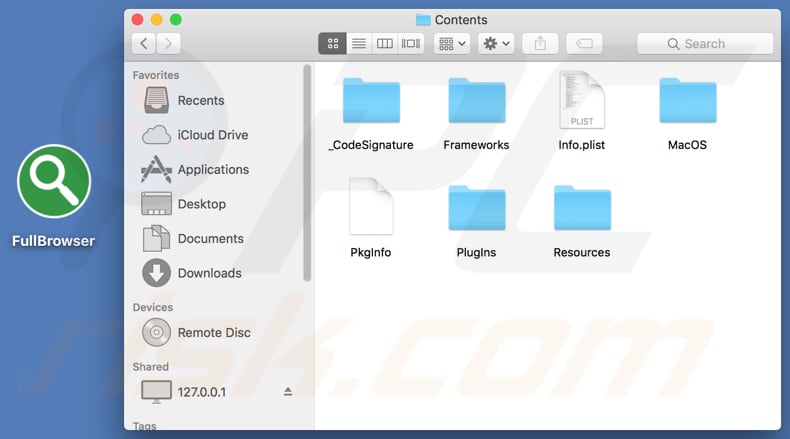Switch to column view mode
790x439 pixels.
pyautogui.click(x=384, y=44)
